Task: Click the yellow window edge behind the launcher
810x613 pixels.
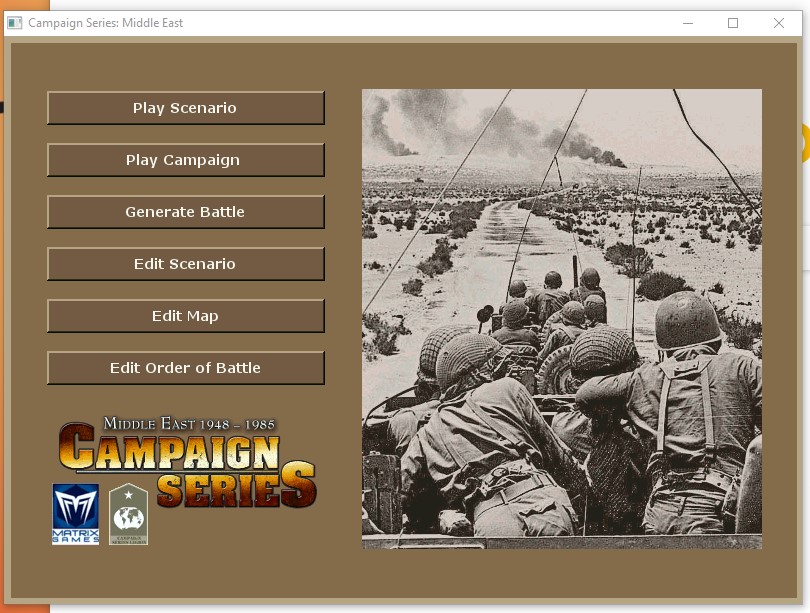Action: tap(806, 145)
